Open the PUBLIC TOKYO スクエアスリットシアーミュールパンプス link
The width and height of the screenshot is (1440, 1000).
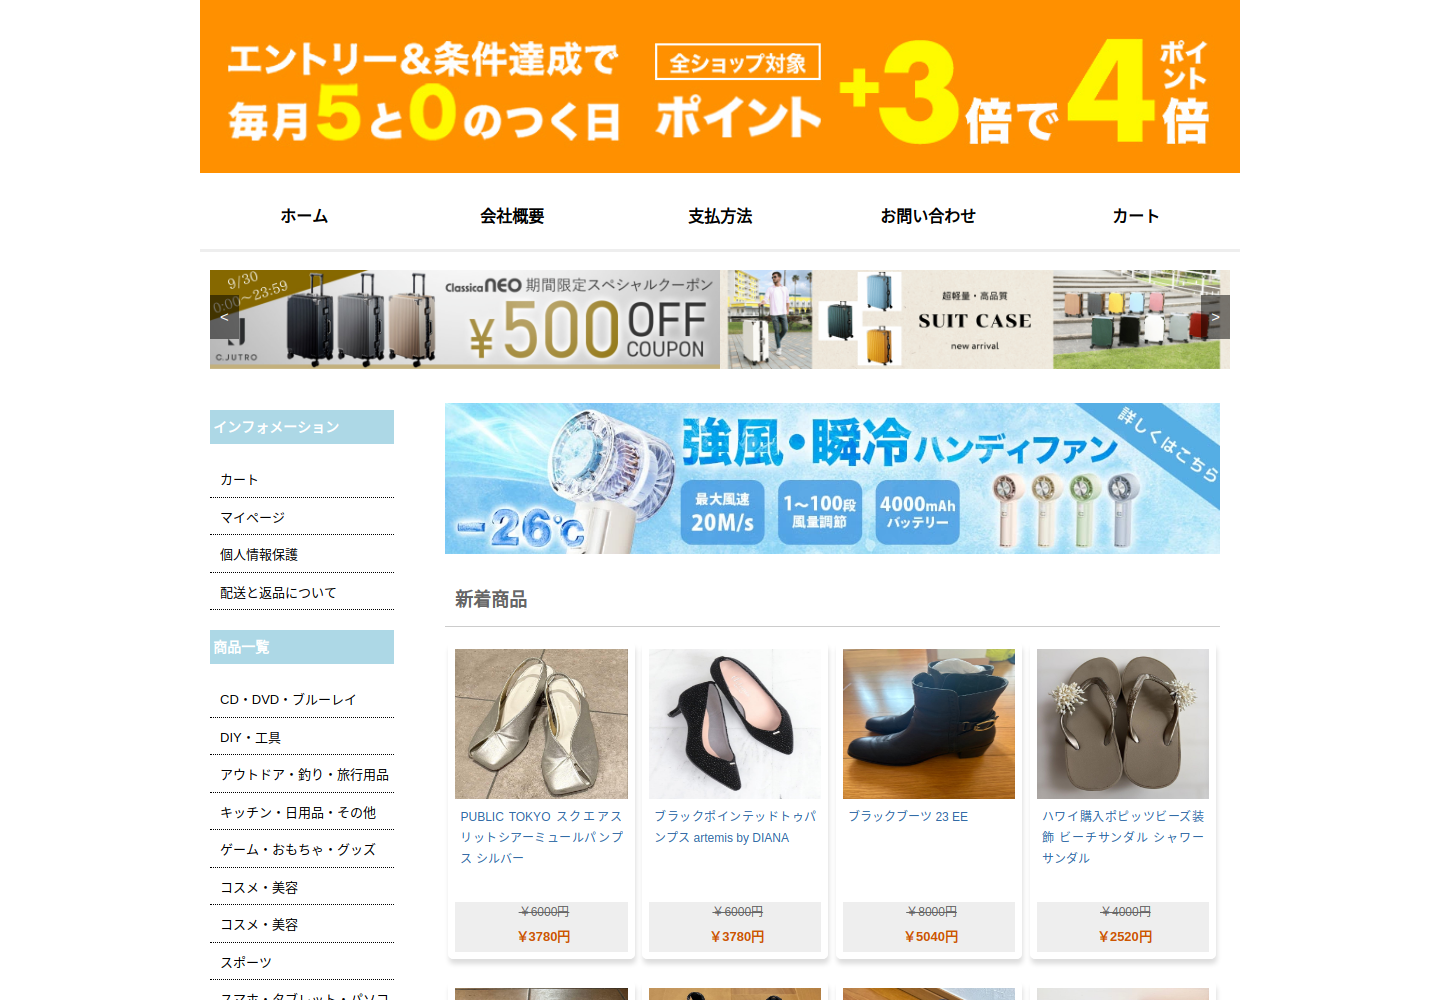pos(541,837)
